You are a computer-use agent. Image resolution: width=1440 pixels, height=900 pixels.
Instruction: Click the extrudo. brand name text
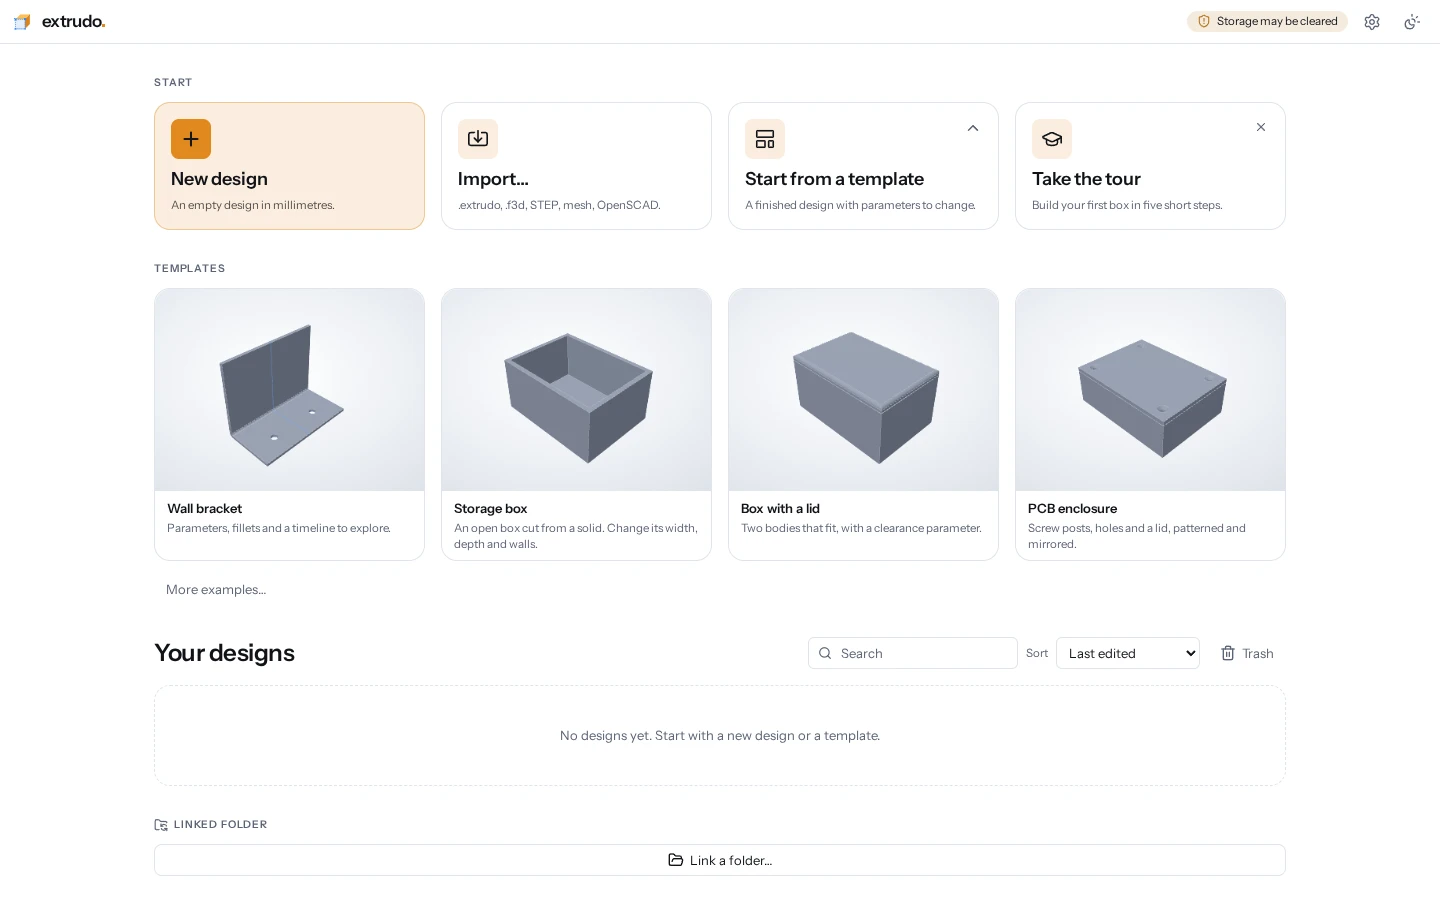[73, 22]
